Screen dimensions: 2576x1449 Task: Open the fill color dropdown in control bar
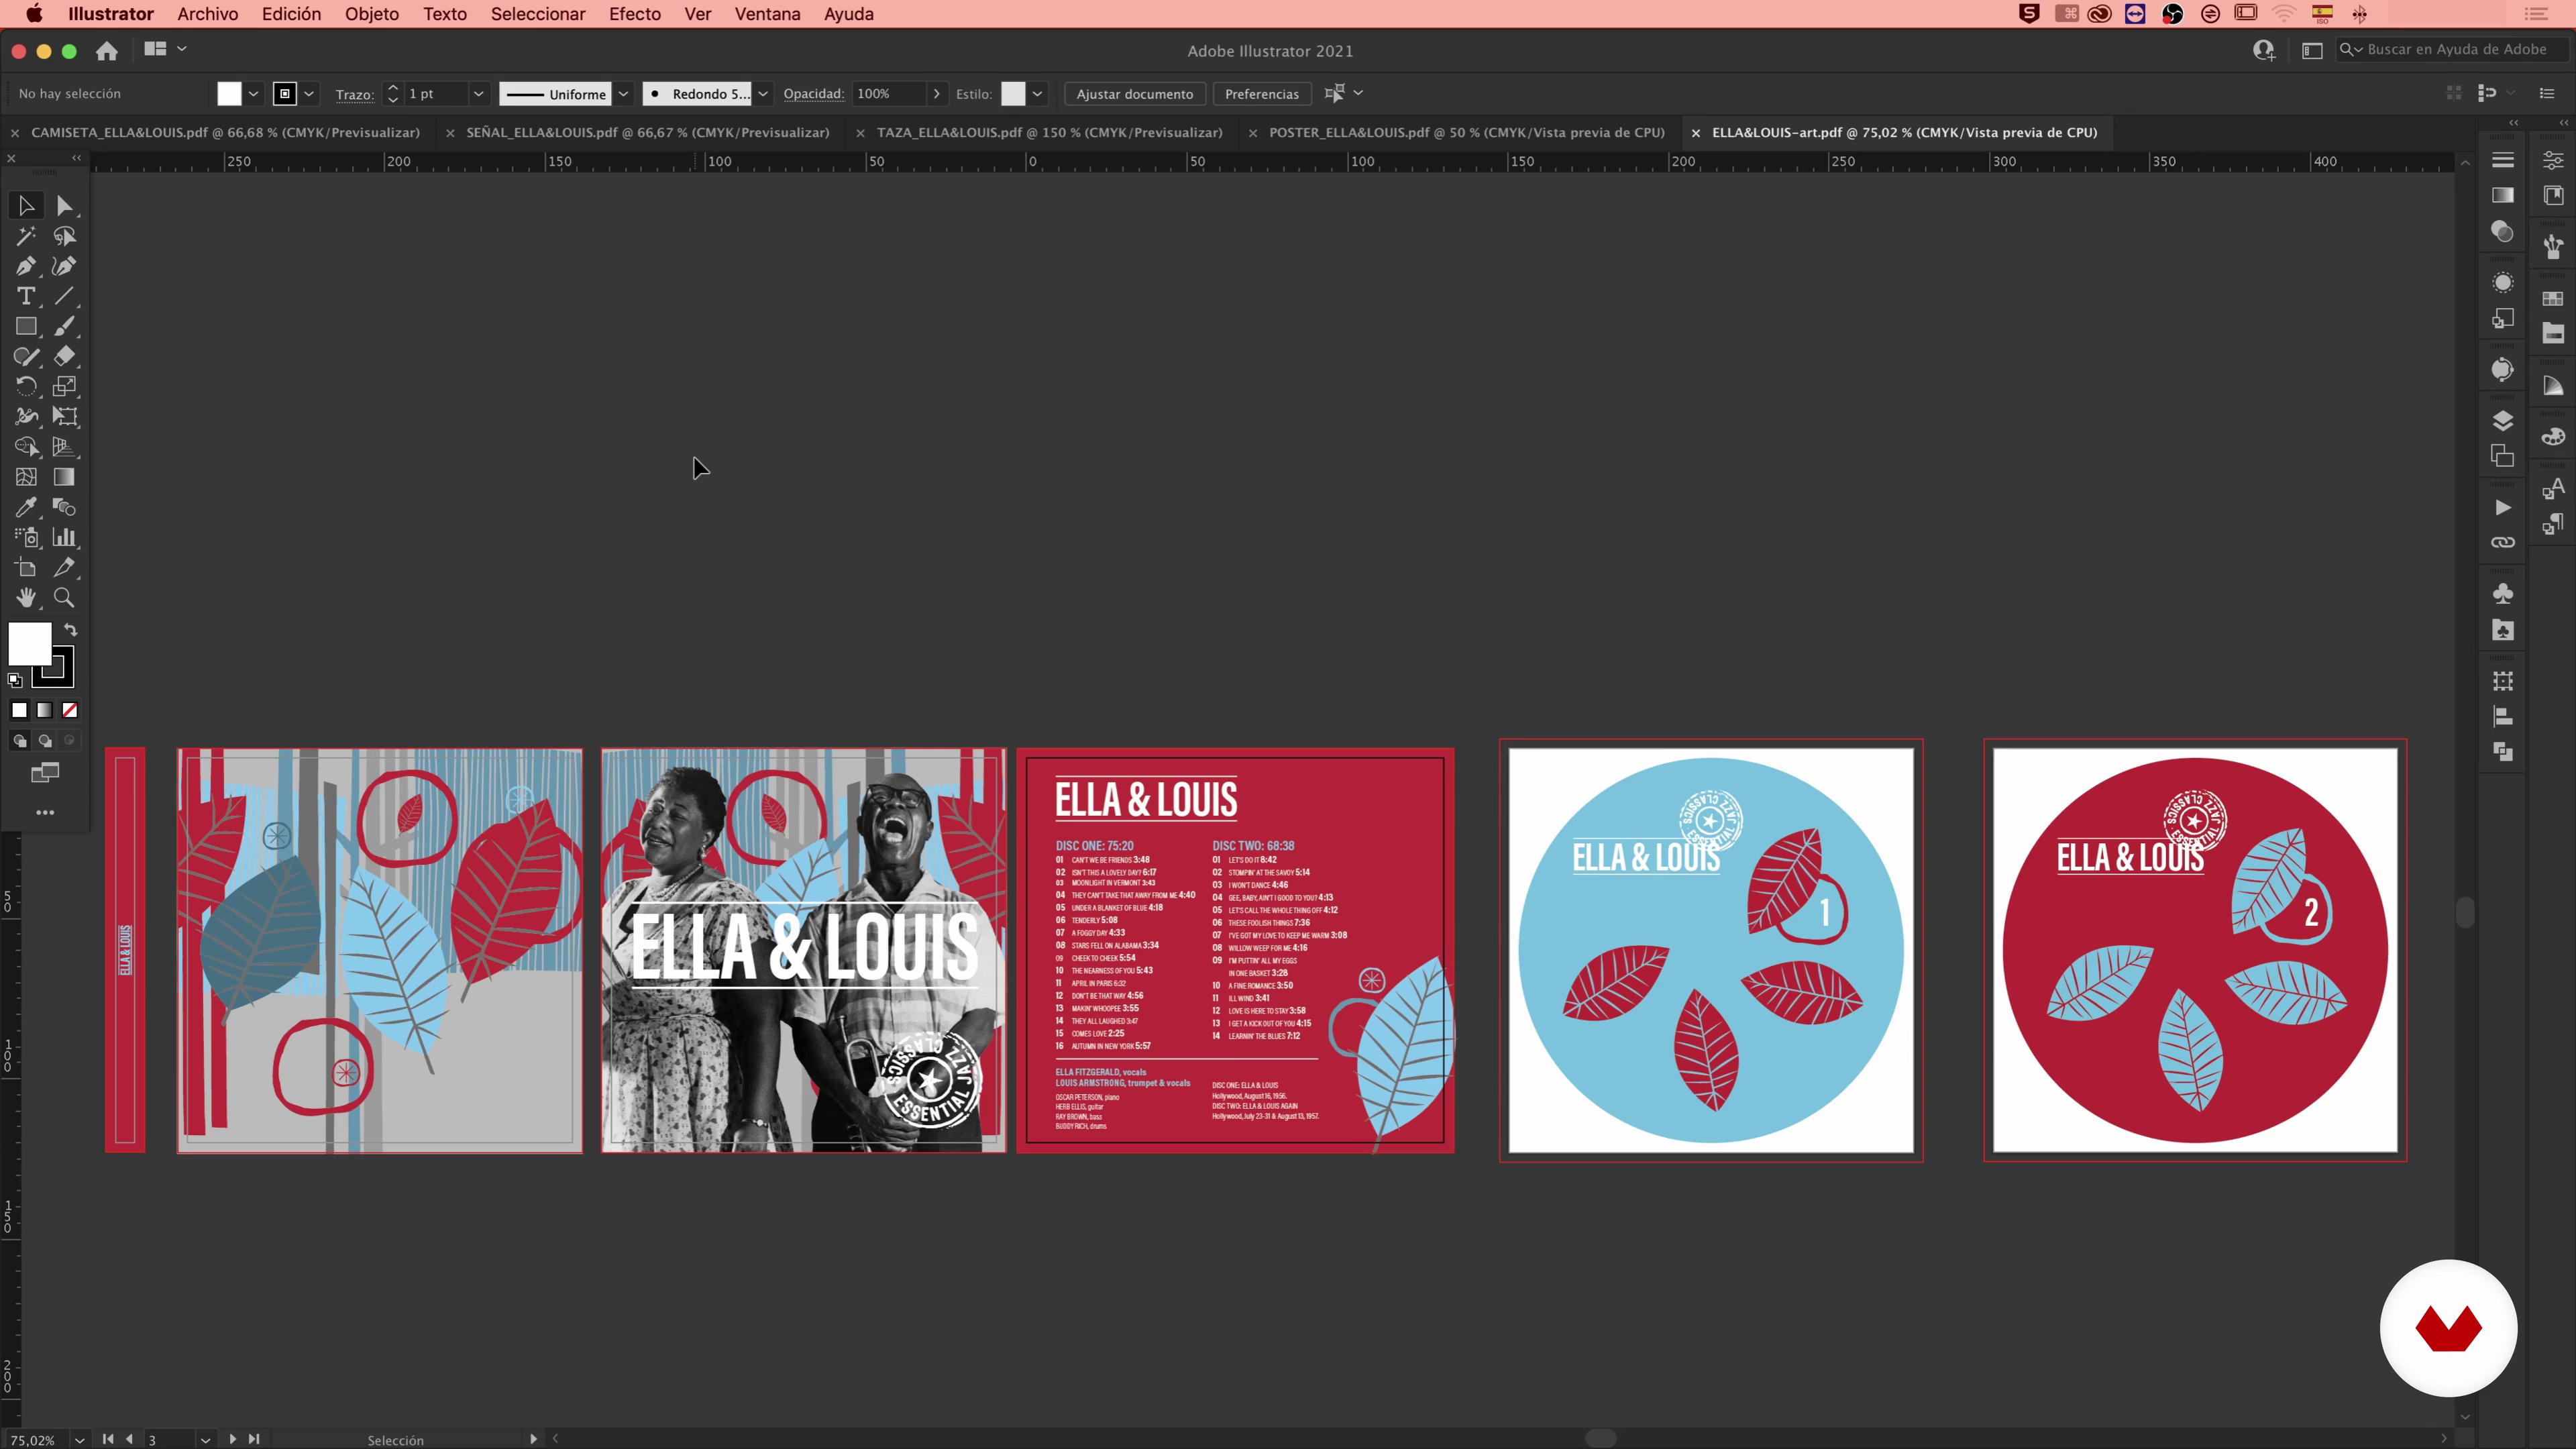253,94
